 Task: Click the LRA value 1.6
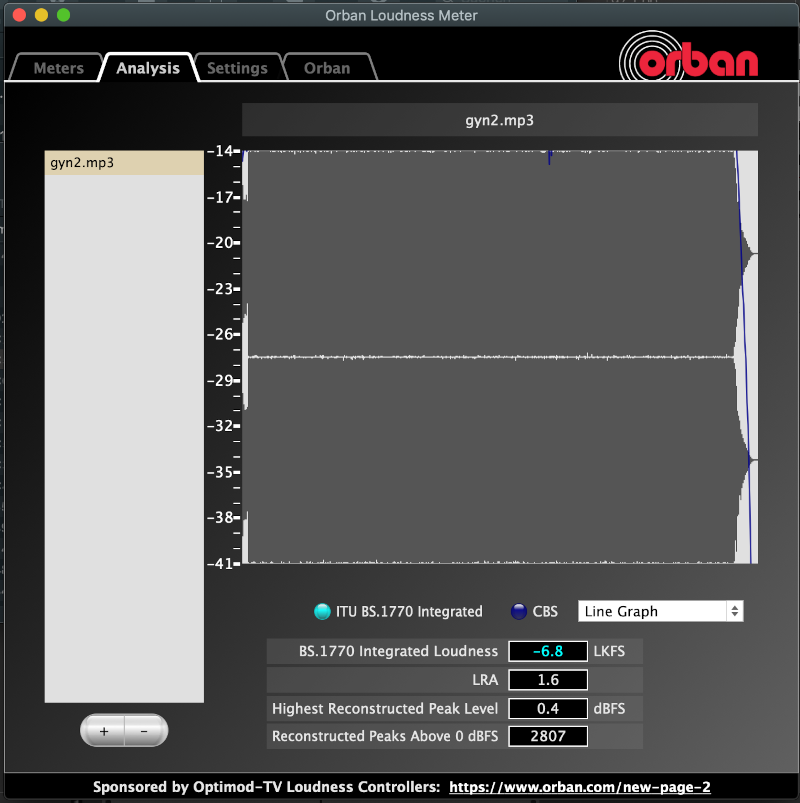click(548, 680)
